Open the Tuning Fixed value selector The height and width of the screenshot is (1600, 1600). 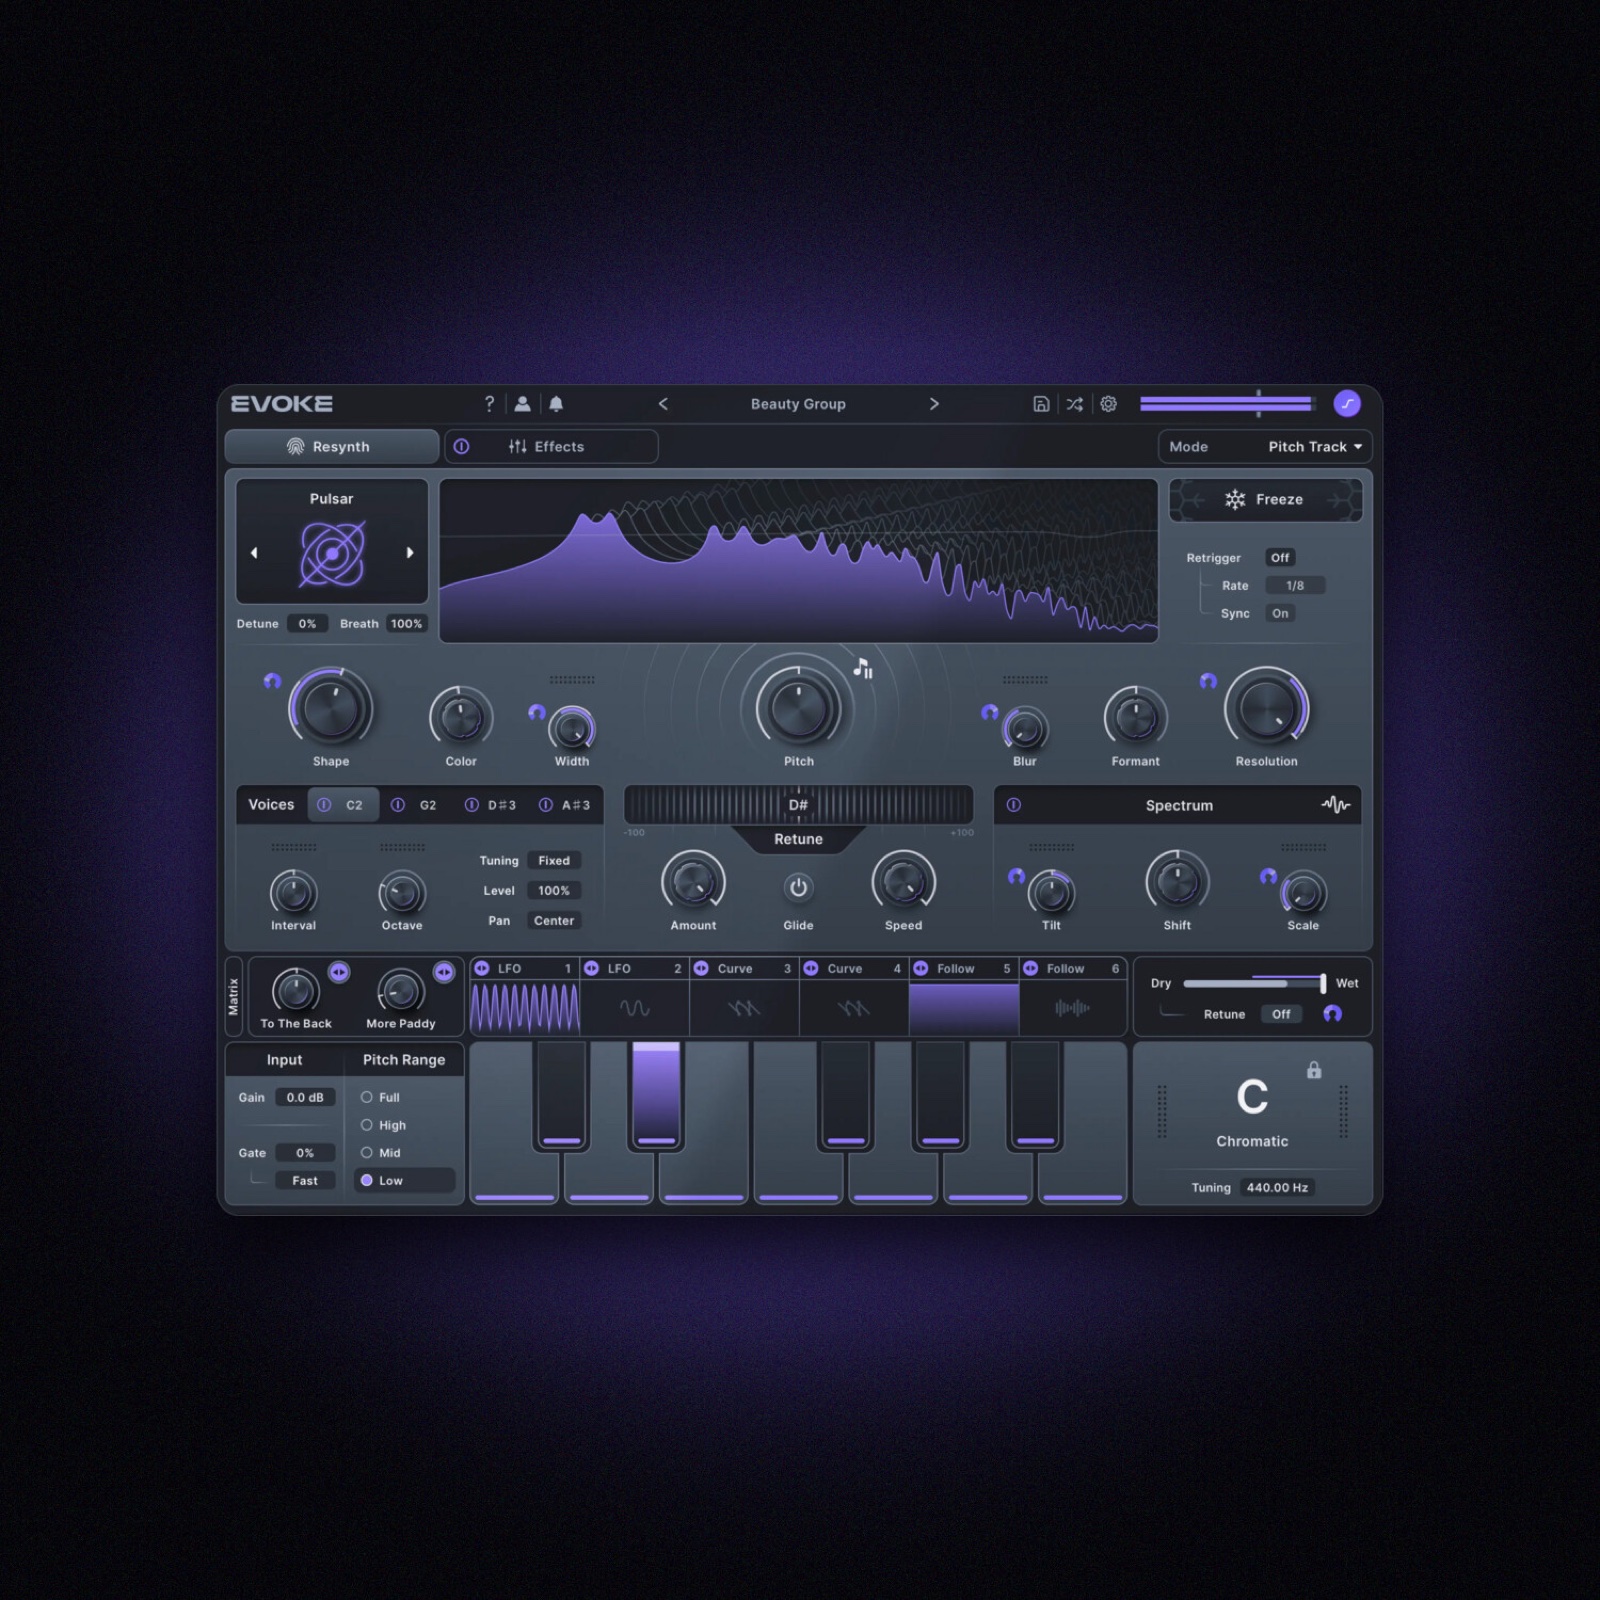coord(554,861)
